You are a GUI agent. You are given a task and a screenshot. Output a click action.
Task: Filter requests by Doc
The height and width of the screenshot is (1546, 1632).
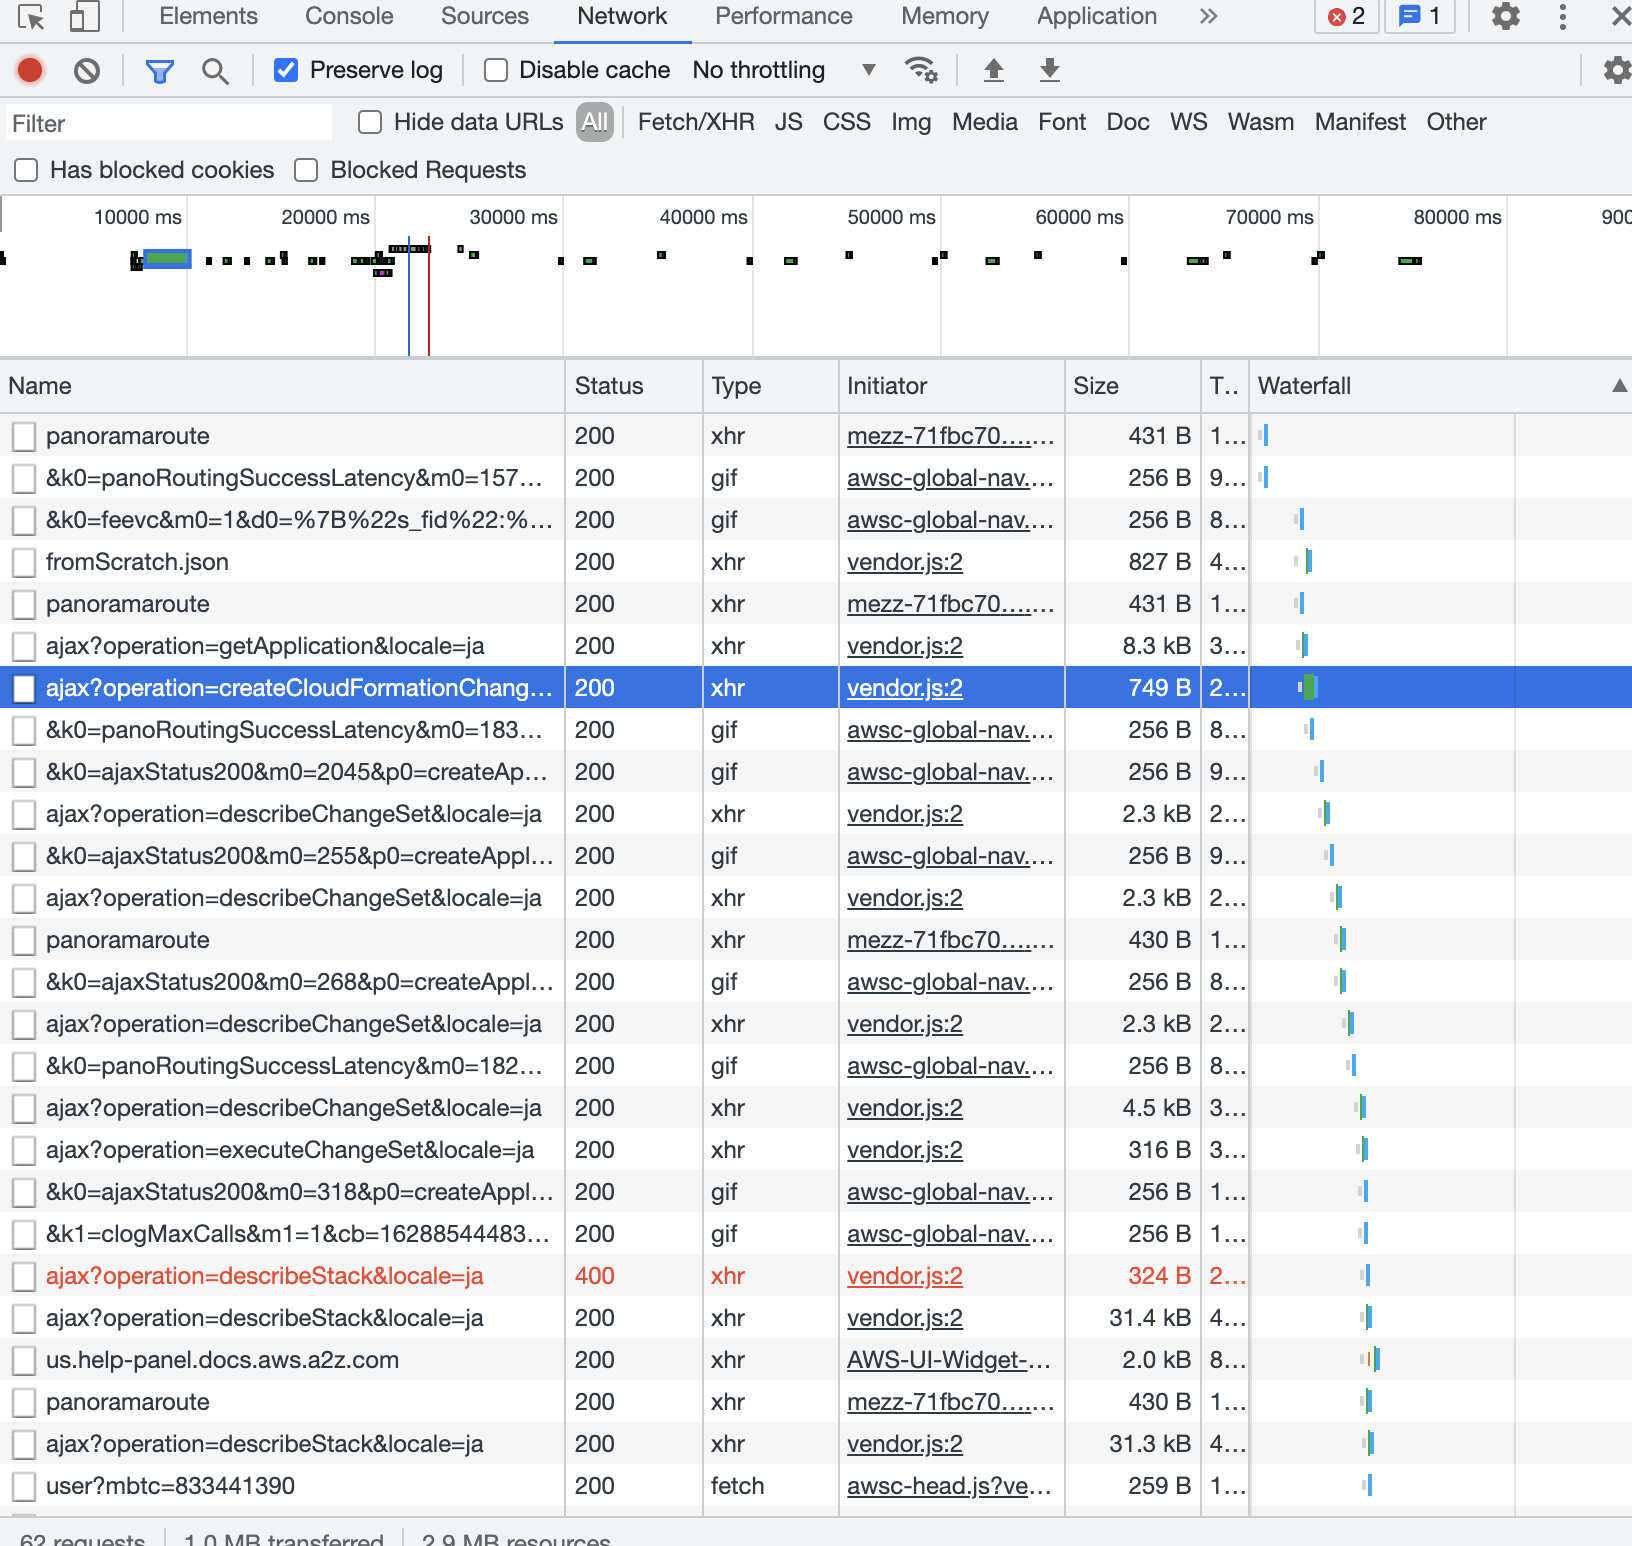click(x=1128, y=122)
